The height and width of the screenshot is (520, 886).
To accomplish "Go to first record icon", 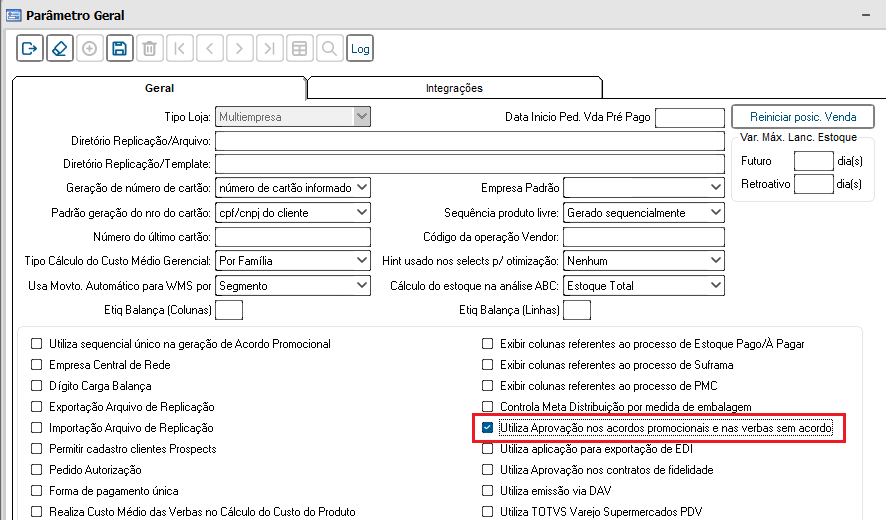I will [180, 49].
